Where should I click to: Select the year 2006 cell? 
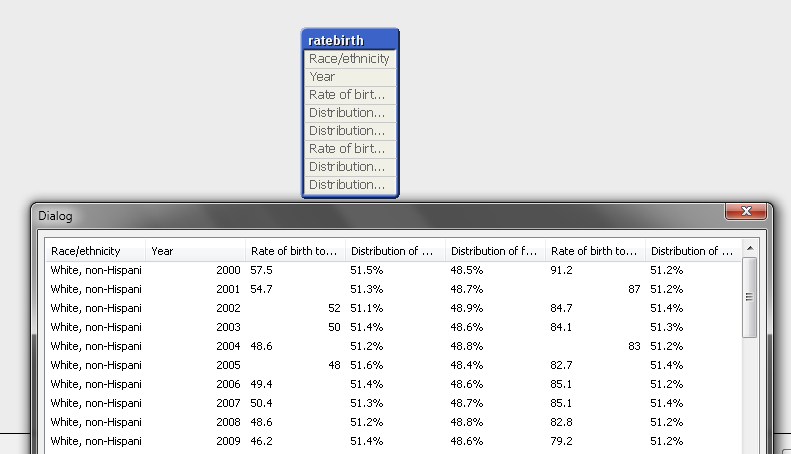(x=229, y=384)
